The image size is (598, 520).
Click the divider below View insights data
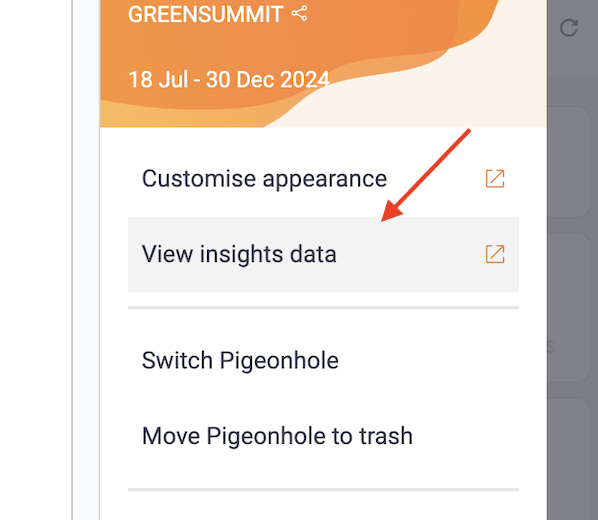(323, 307)
